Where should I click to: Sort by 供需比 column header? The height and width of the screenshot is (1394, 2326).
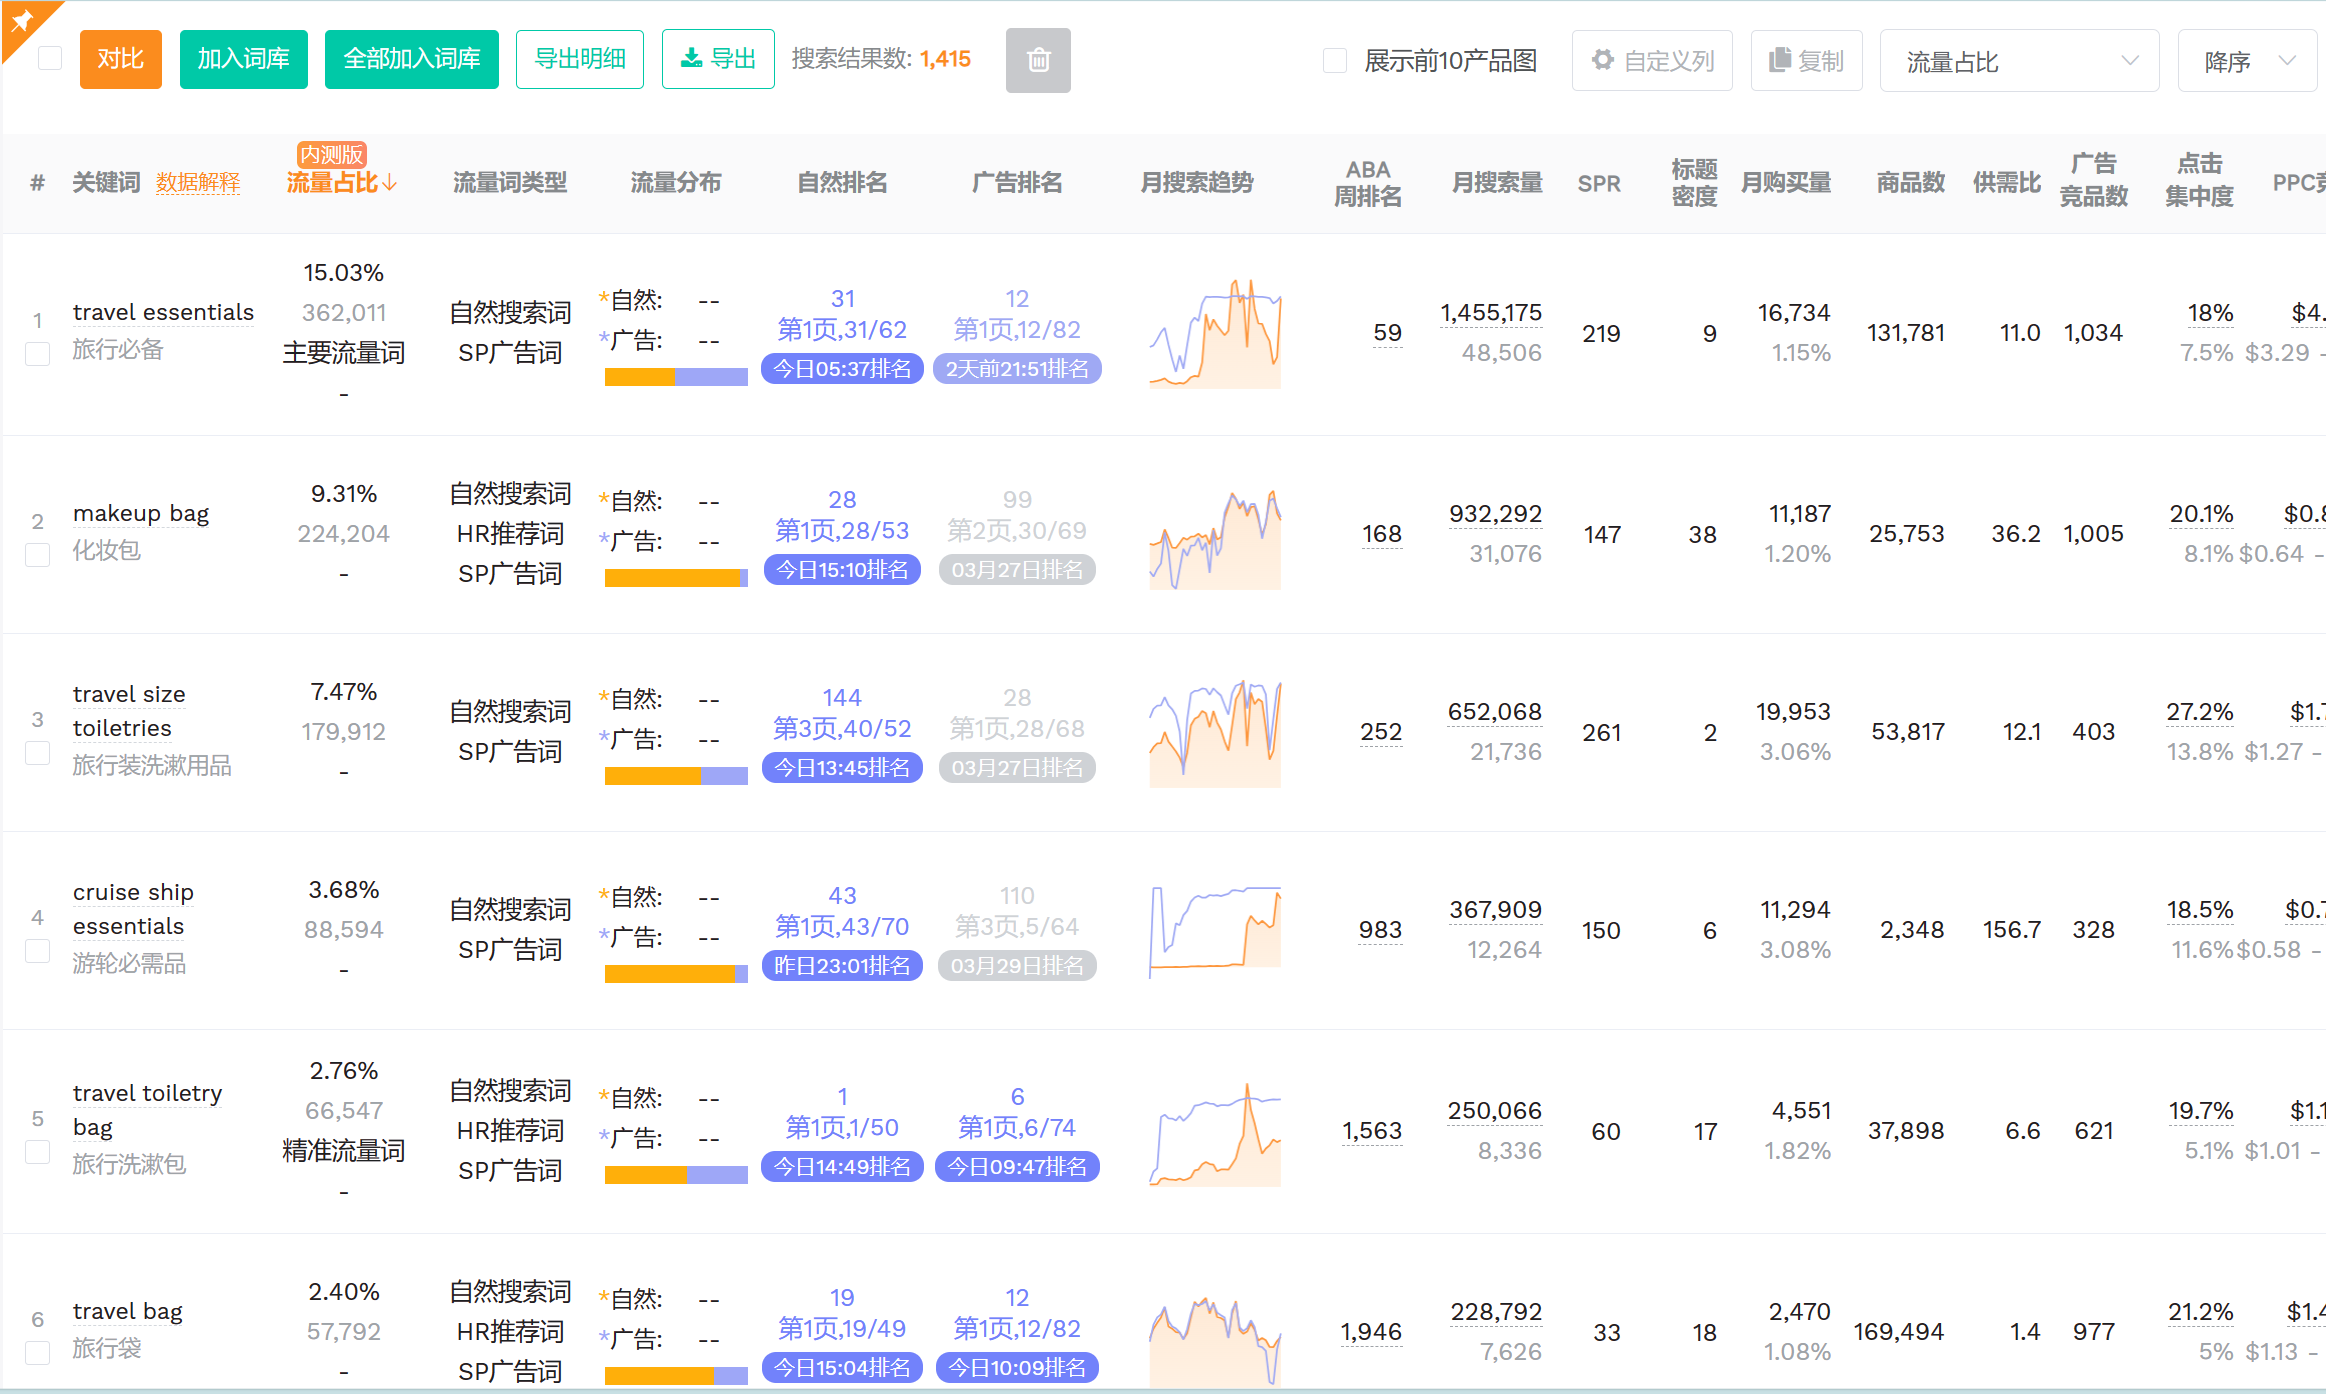point(2007,183)
